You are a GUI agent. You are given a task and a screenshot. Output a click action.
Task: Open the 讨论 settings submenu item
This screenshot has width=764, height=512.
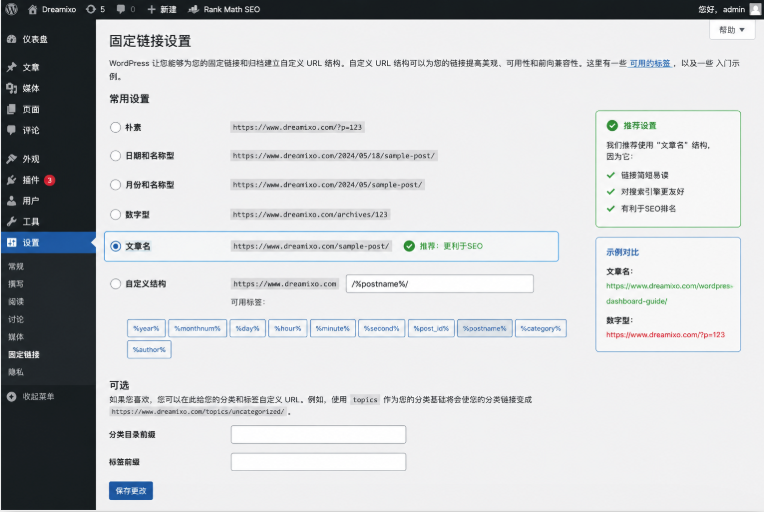(x=16, y=319)
